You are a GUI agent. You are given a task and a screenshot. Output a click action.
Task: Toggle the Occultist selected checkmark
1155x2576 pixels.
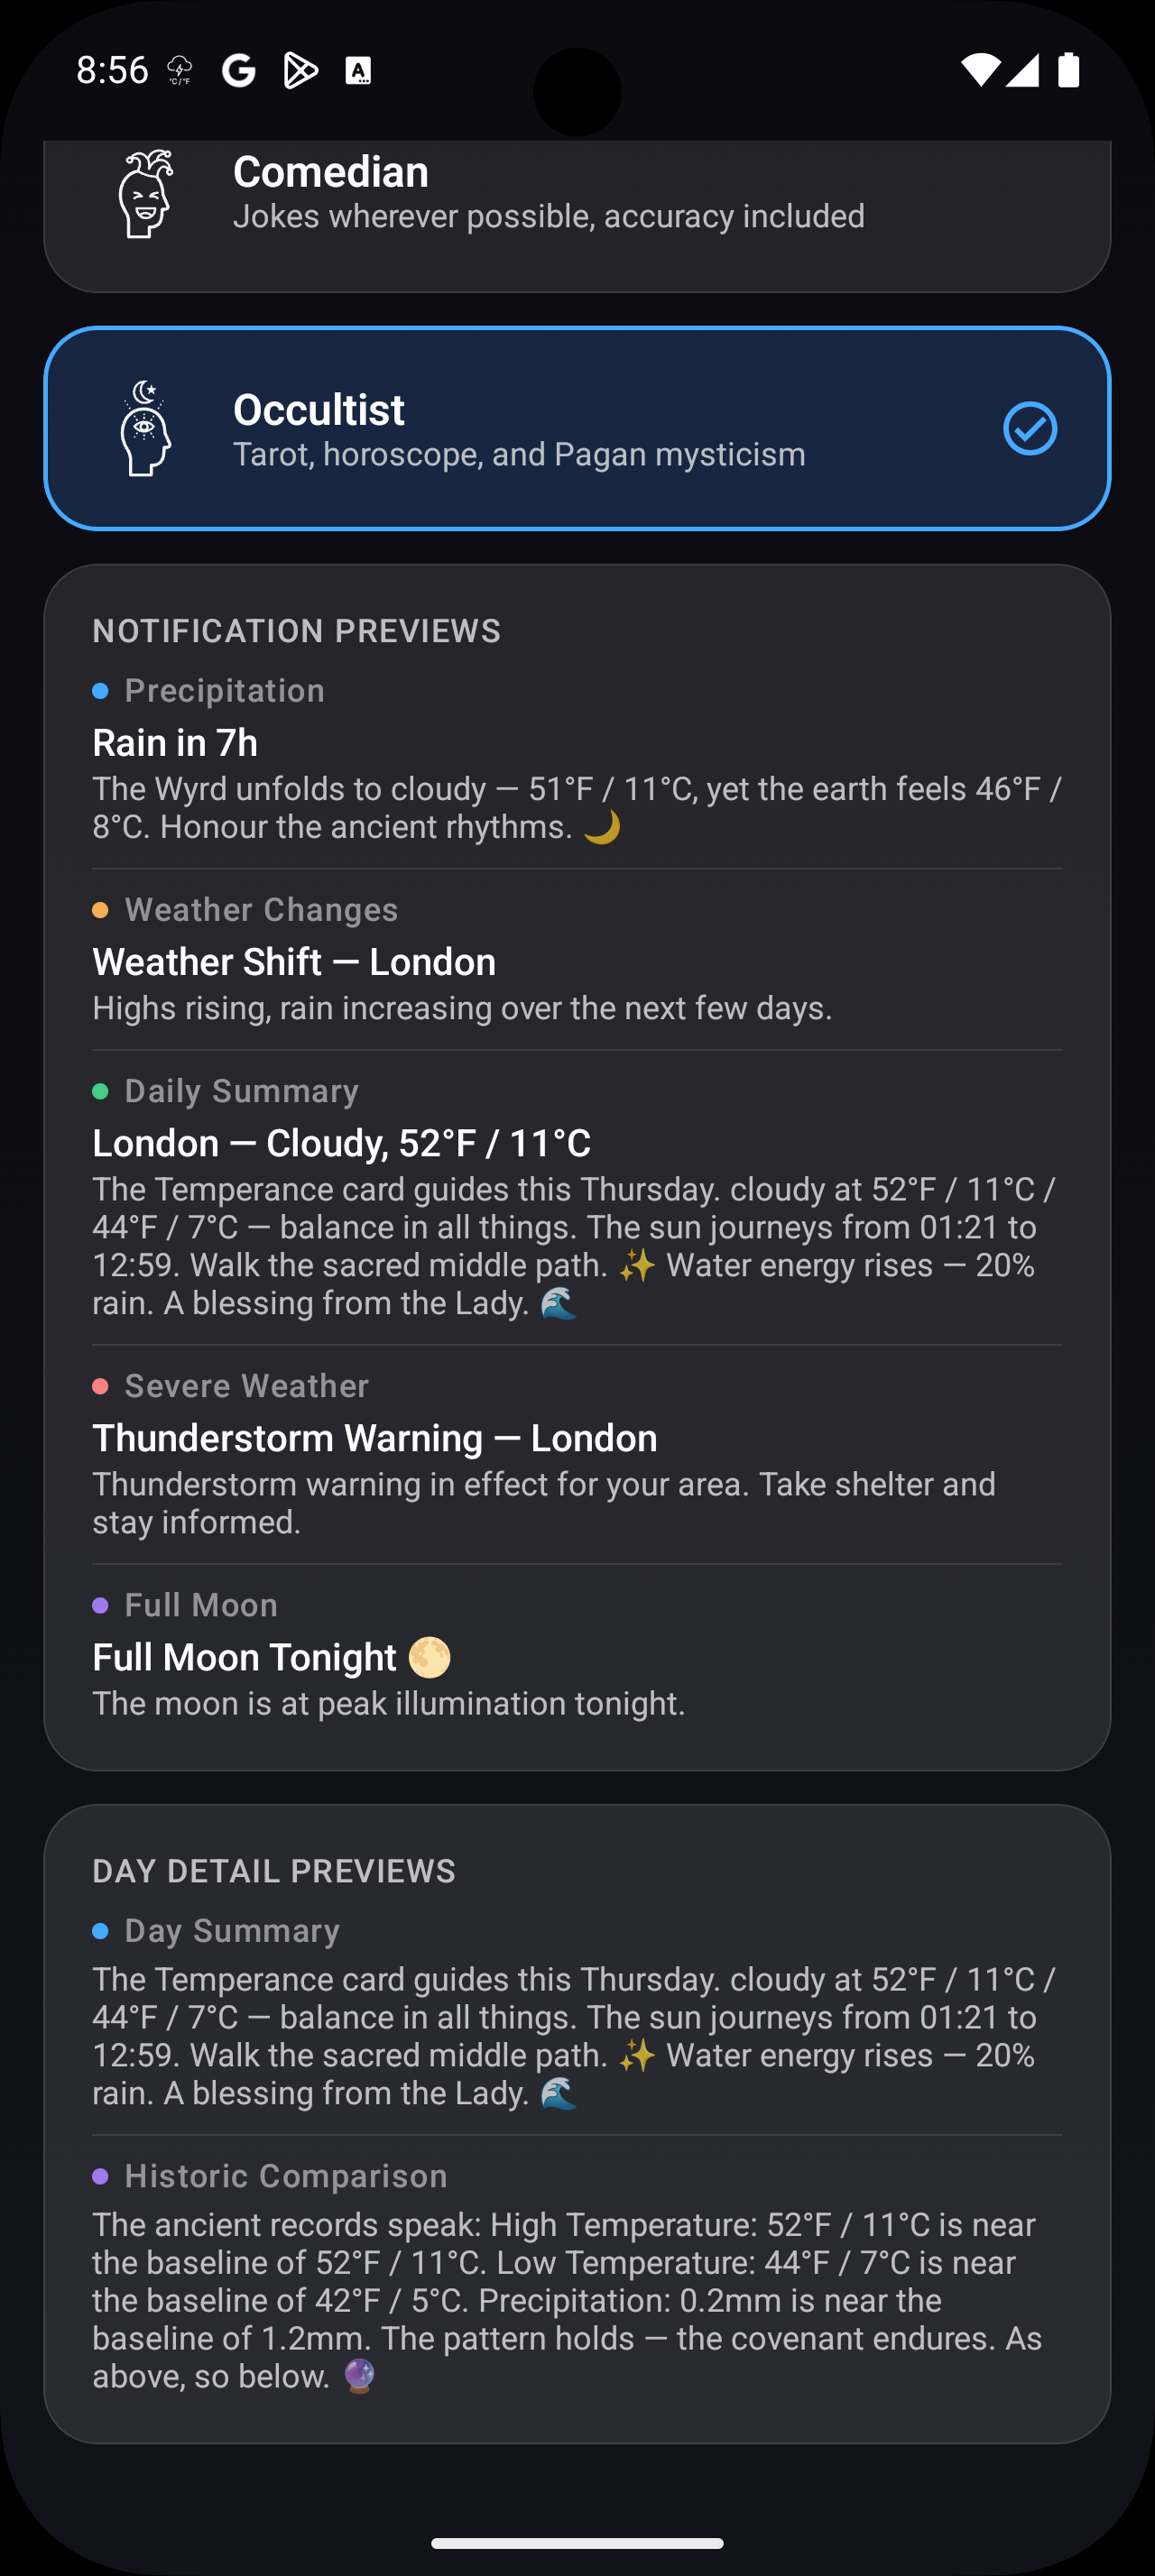point(1029,429)
